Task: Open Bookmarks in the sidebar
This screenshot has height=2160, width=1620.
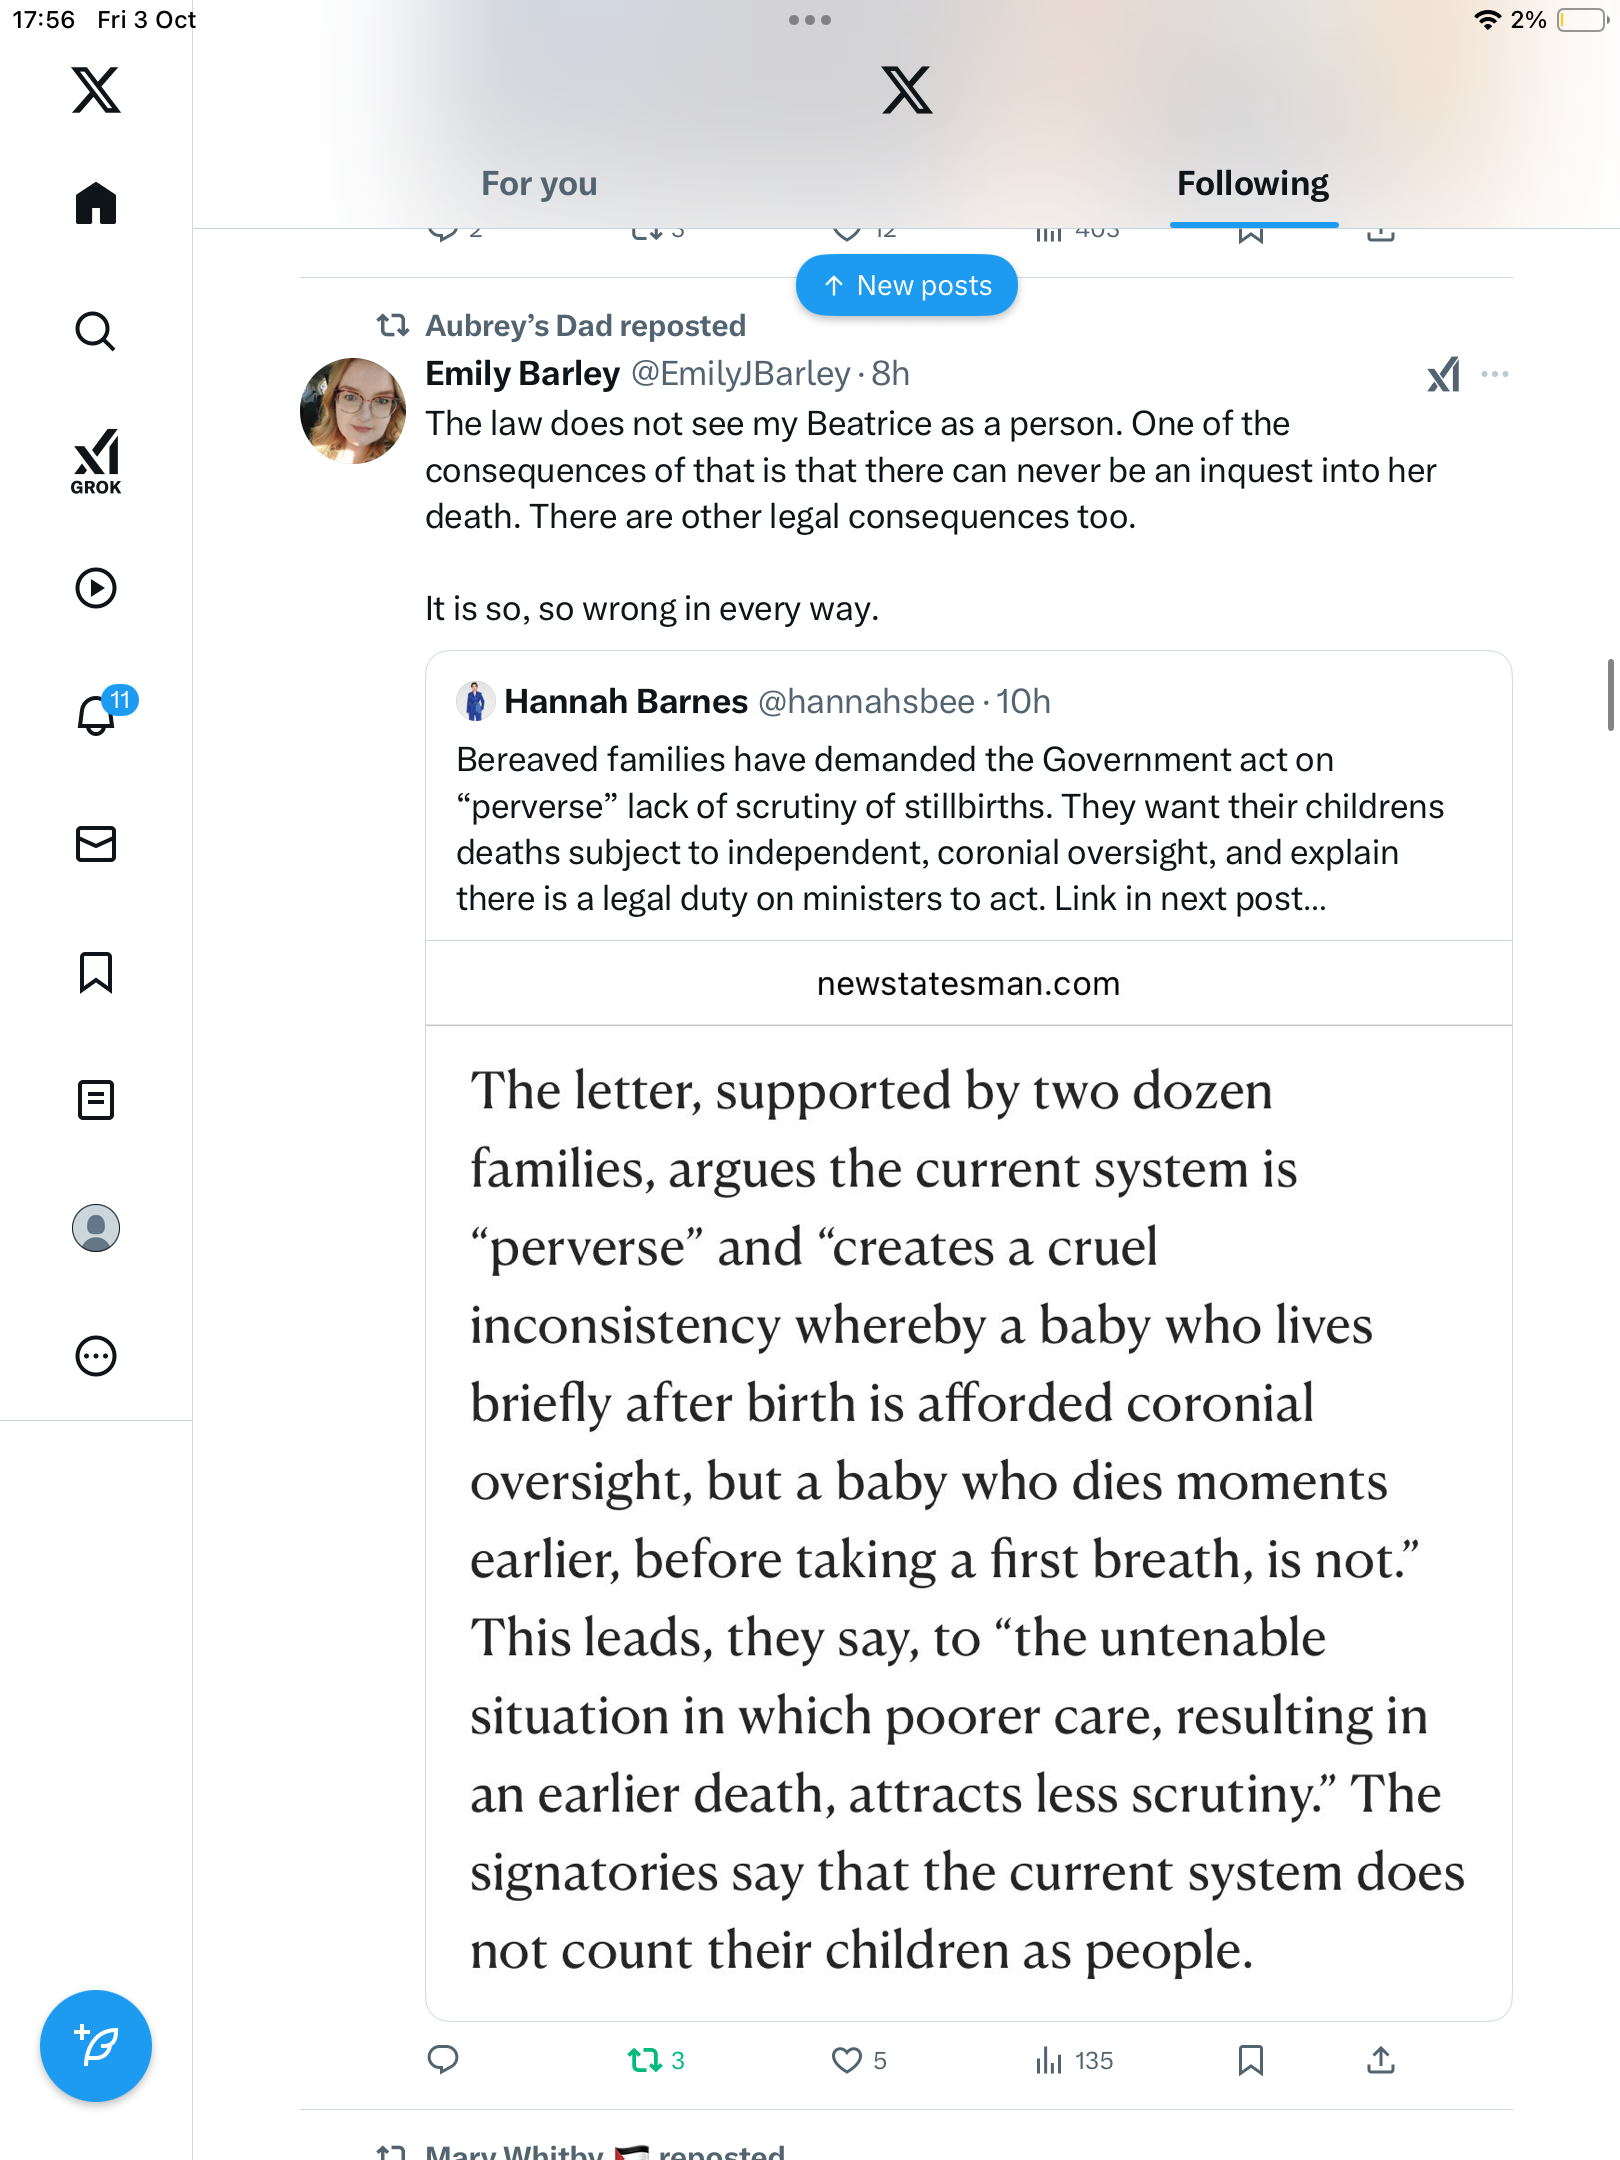Action: (x=96, y=972)
